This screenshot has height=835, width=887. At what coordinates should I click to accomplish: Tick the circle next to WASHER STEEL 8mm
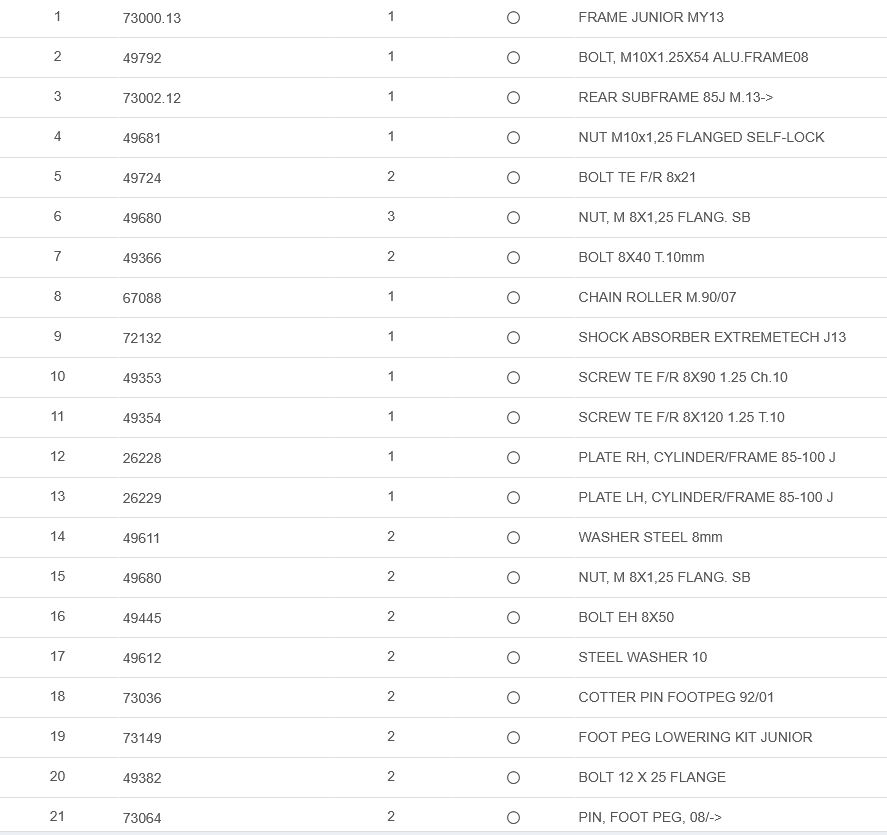[513, 538]
